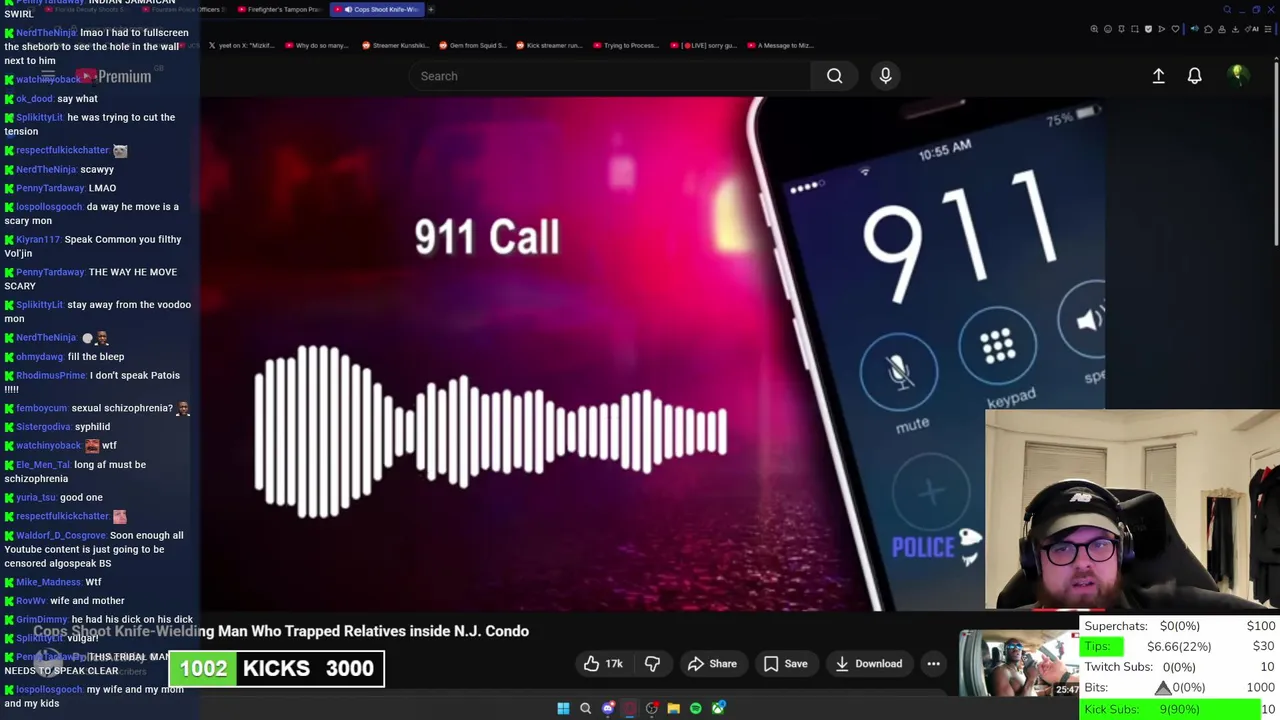1280x720 pixels.
Task: Open the Streamer Kunshiki... bookmark
Action: (395, 45)
